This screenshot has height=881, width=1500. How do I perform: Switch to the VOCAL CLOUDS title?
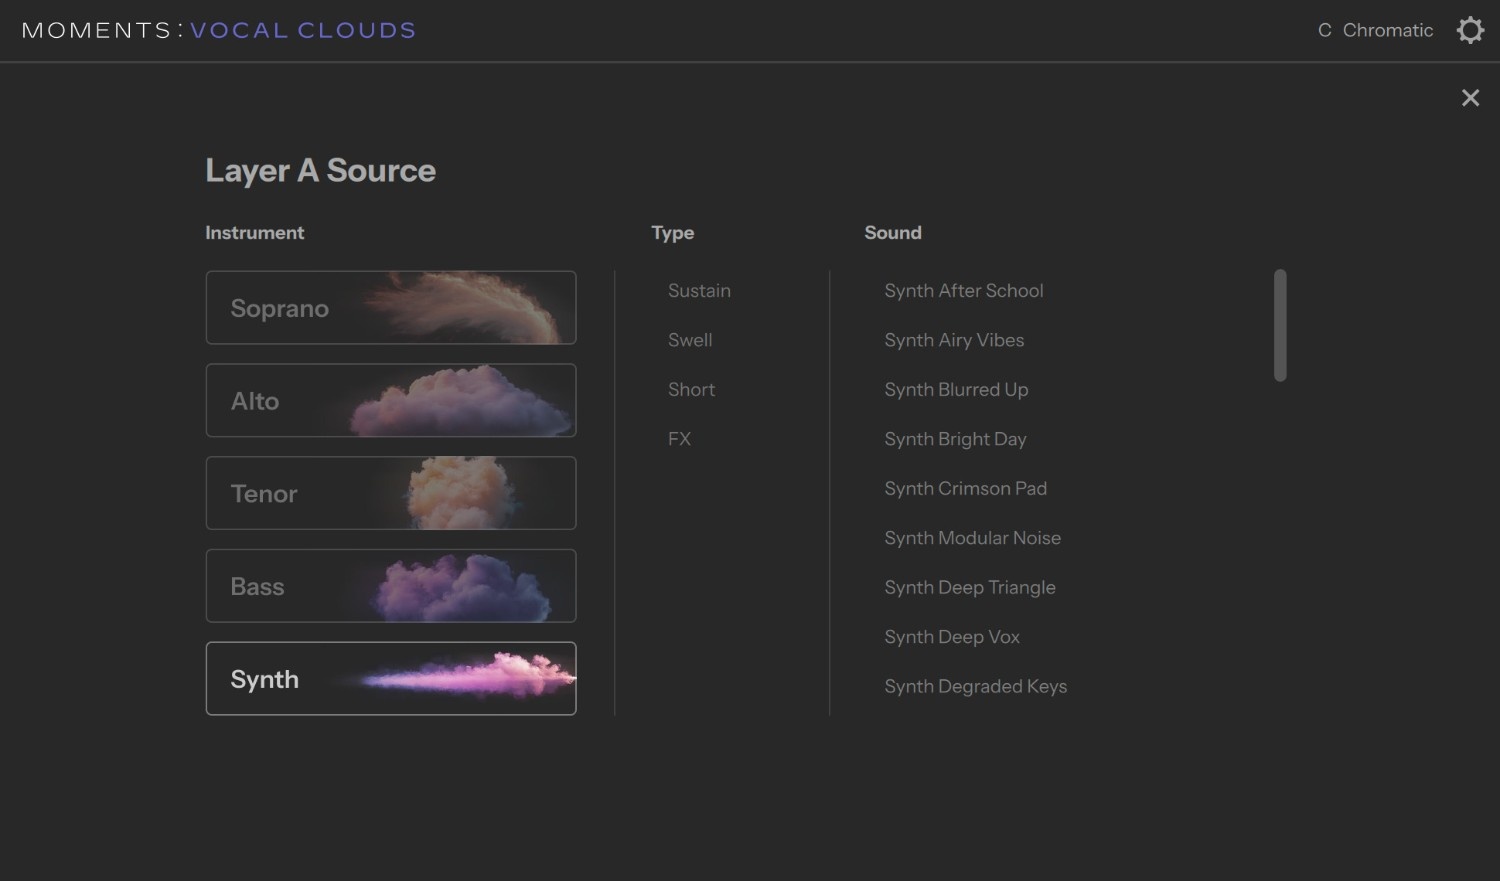[302, 29]
